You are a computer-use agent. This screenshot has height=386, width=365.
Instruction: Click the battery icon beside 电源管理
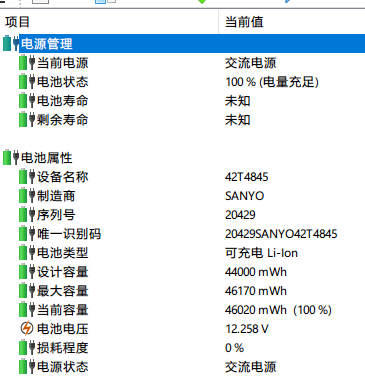point(11,44)
